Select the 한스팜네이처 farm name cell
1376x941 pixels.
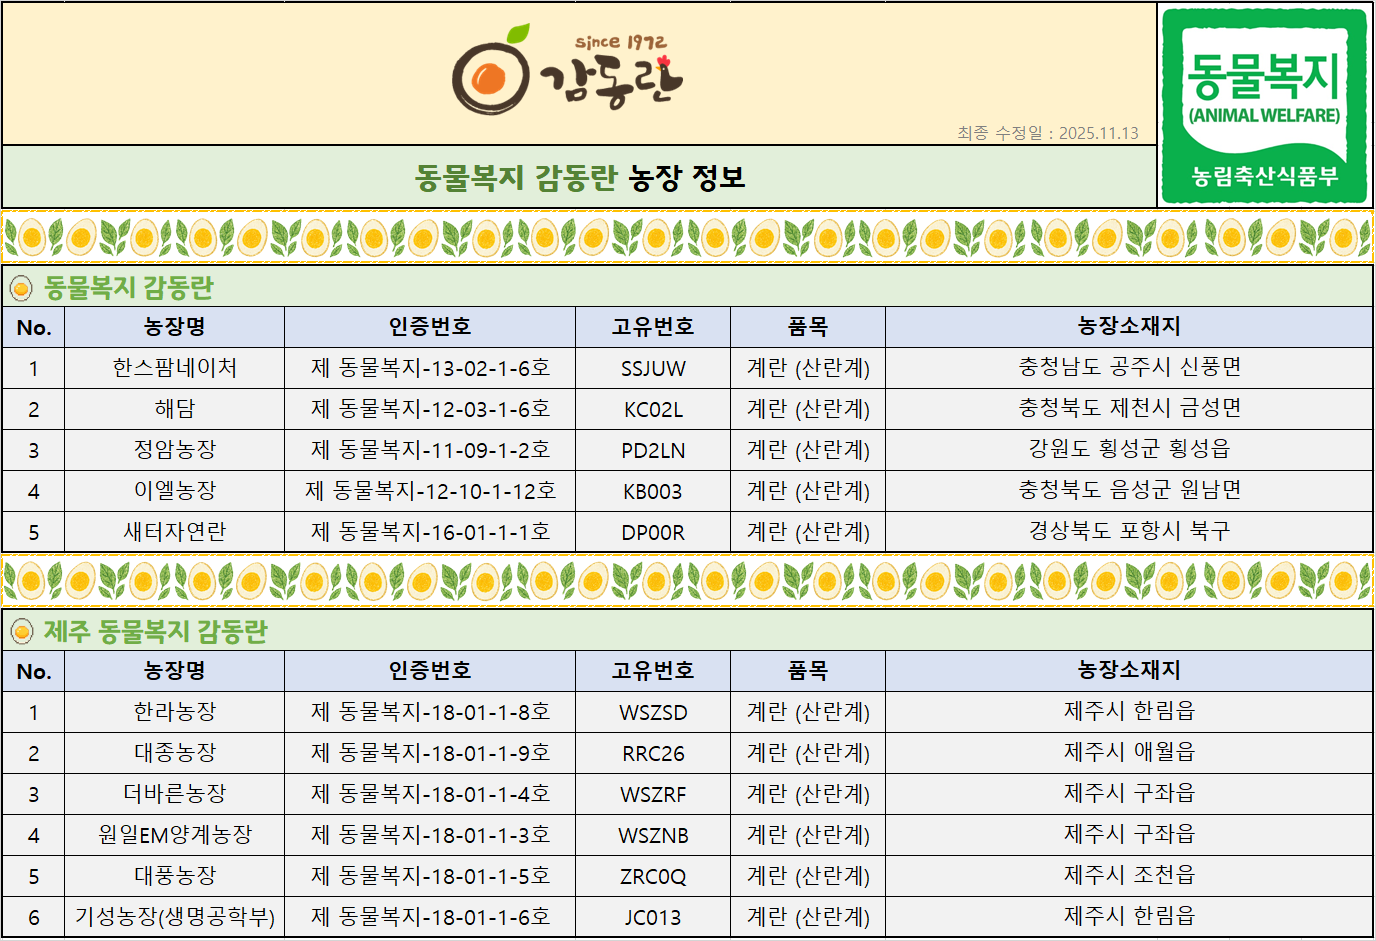174,368
